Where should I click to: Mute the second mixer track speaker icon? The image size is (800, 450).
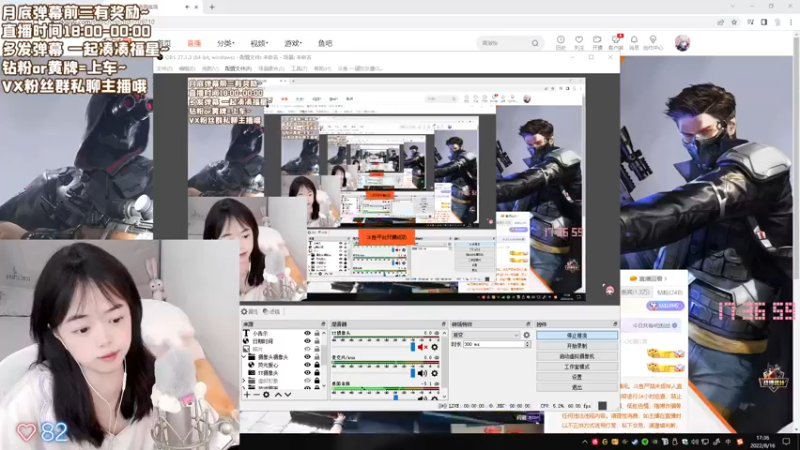point(422,373)
